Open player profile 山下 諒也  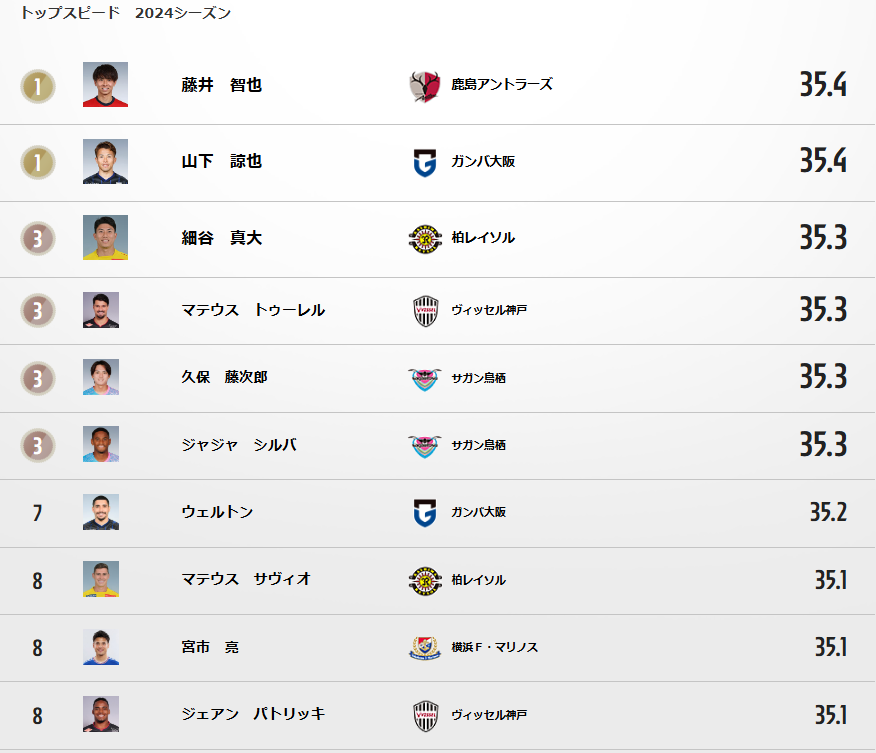pos(222,161)
